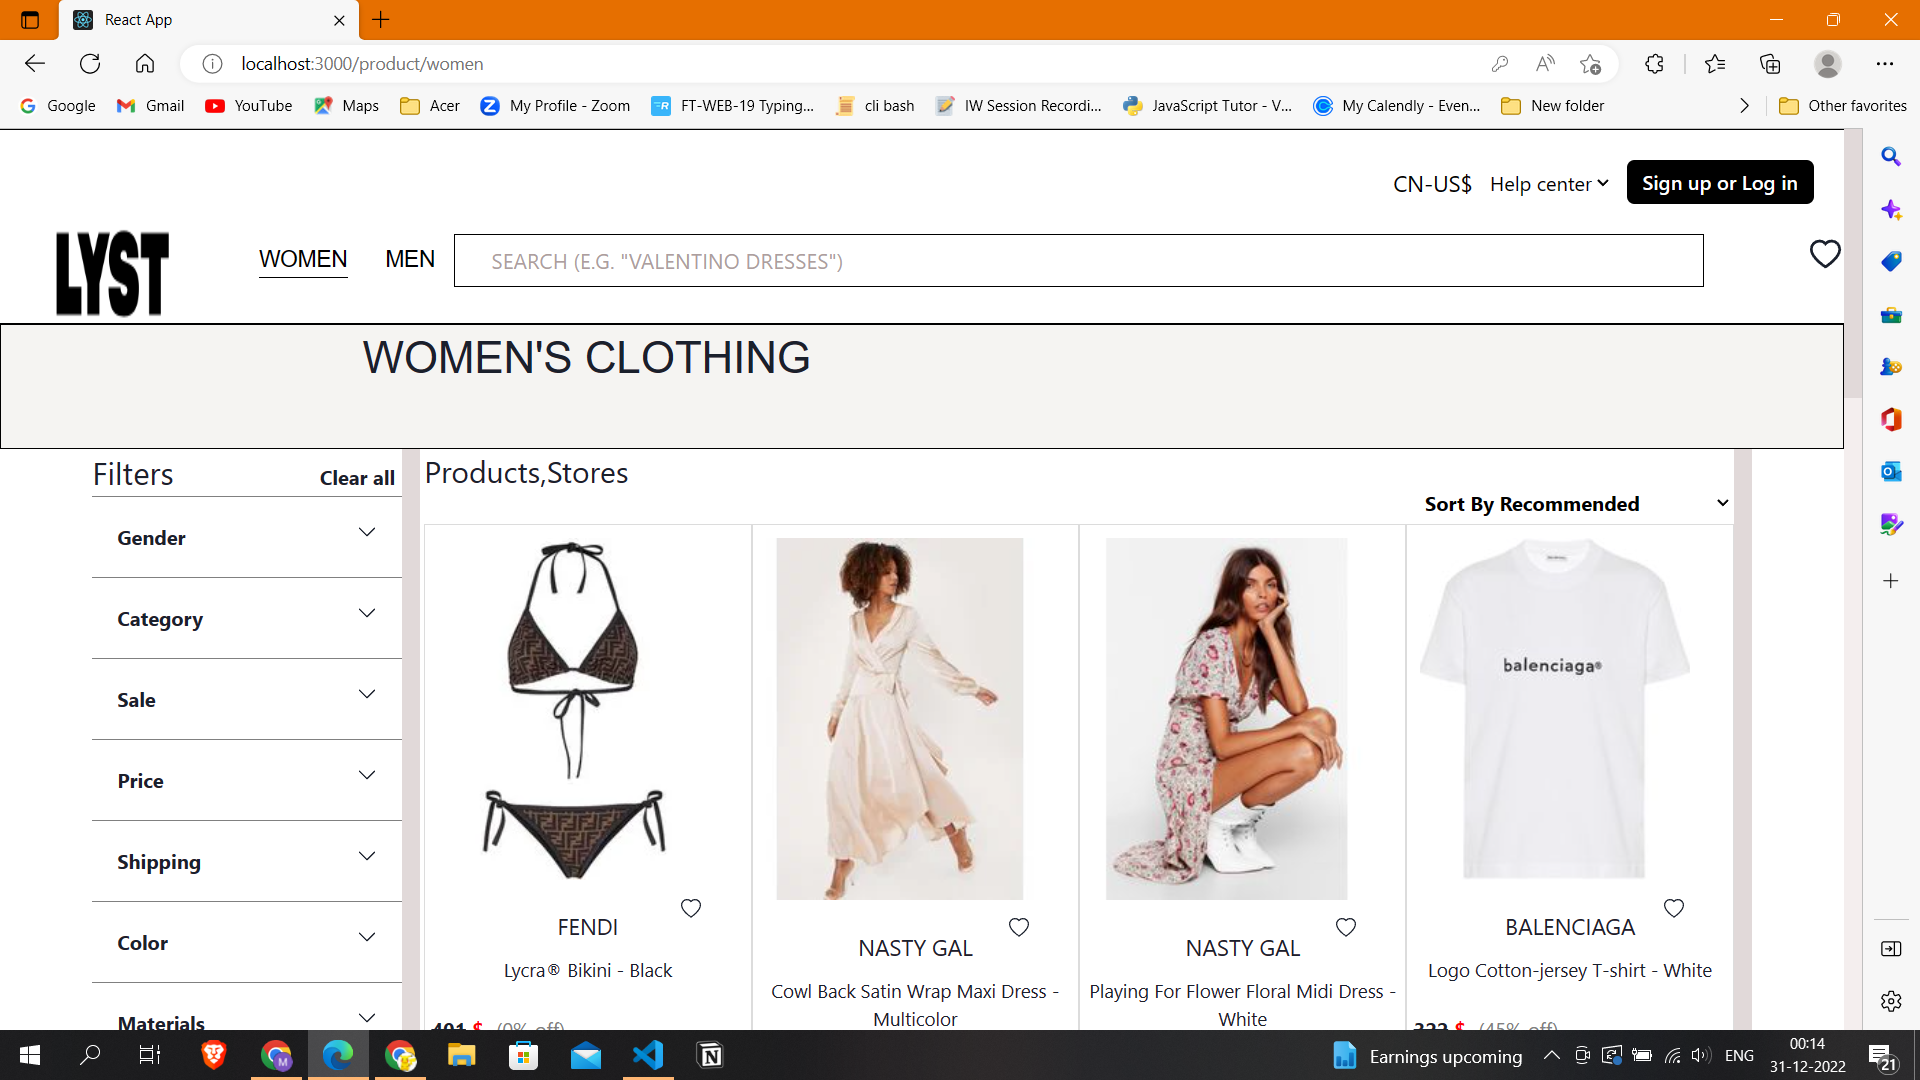Open the Fendi Lycra Bikini - Black link
This screenshot has height=1080, width=1920.
tap(588, 970)
